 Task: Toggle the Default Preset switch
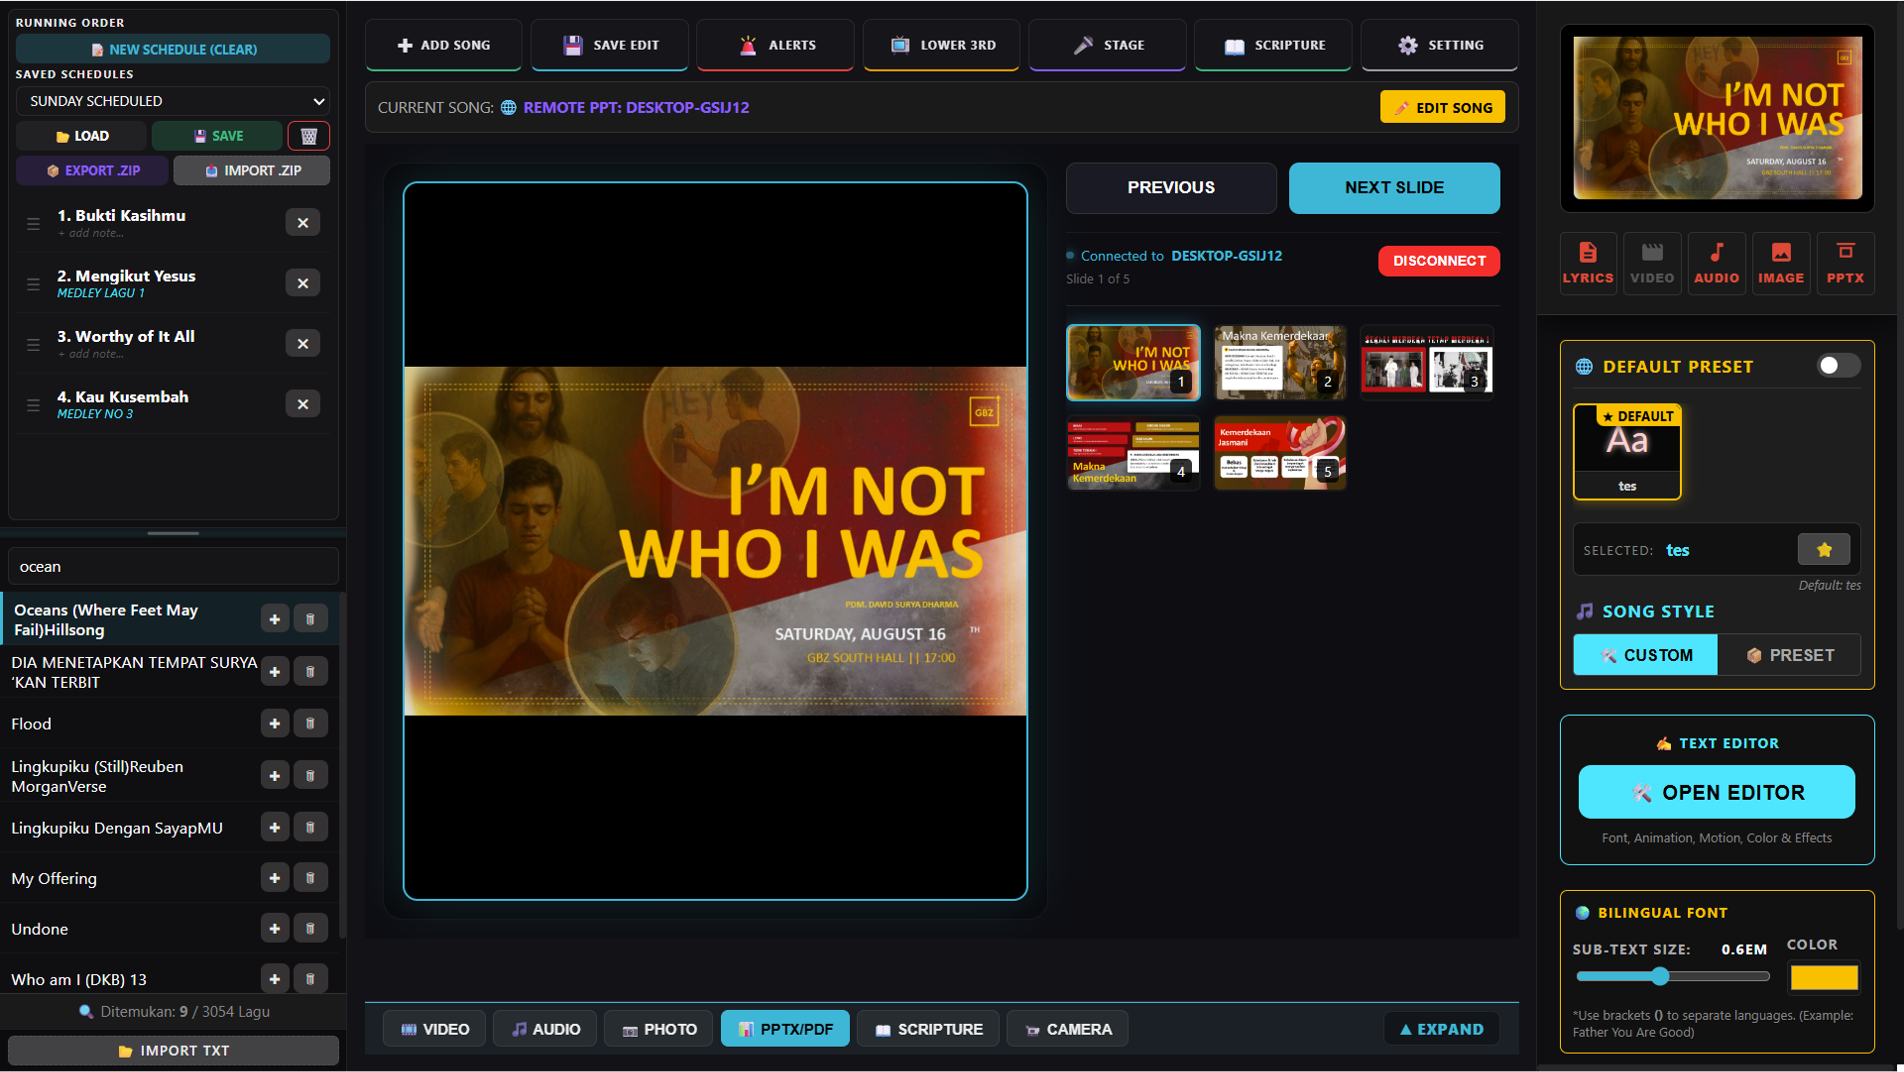coord(1838,366)
